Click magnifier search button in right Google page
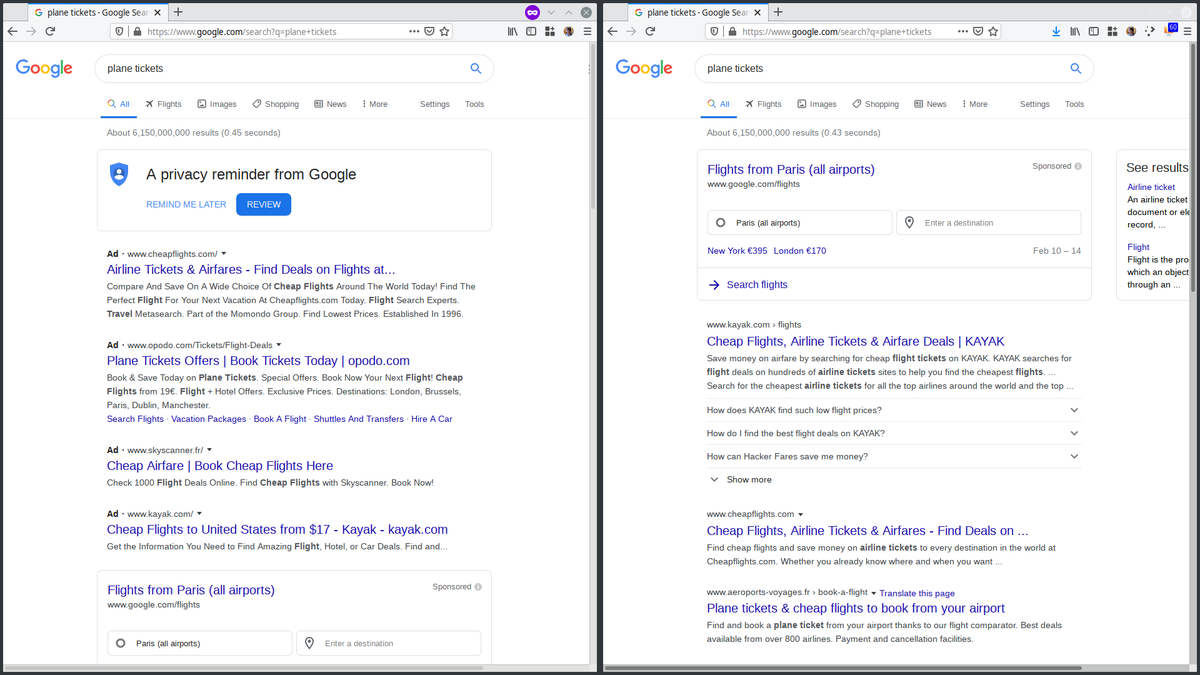The image size is (1200, 675). coord(1076,68)
